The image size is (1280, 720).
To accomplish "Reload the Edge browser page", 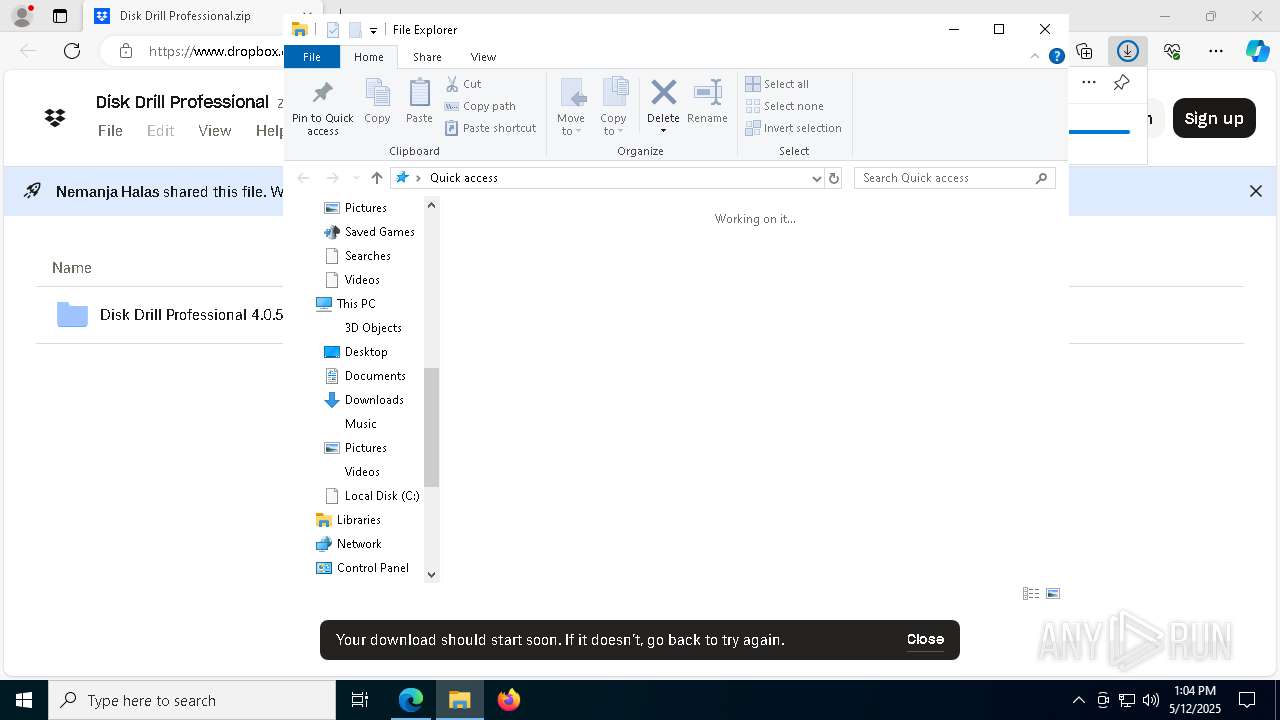I will point(72,51).
